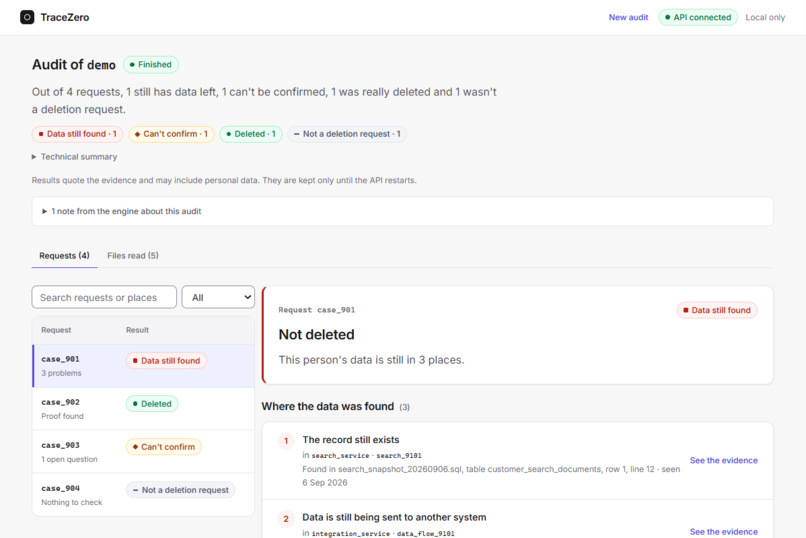Click the API connected status badge
Viewport: 806px width, 538px height.
pos(698,17)
